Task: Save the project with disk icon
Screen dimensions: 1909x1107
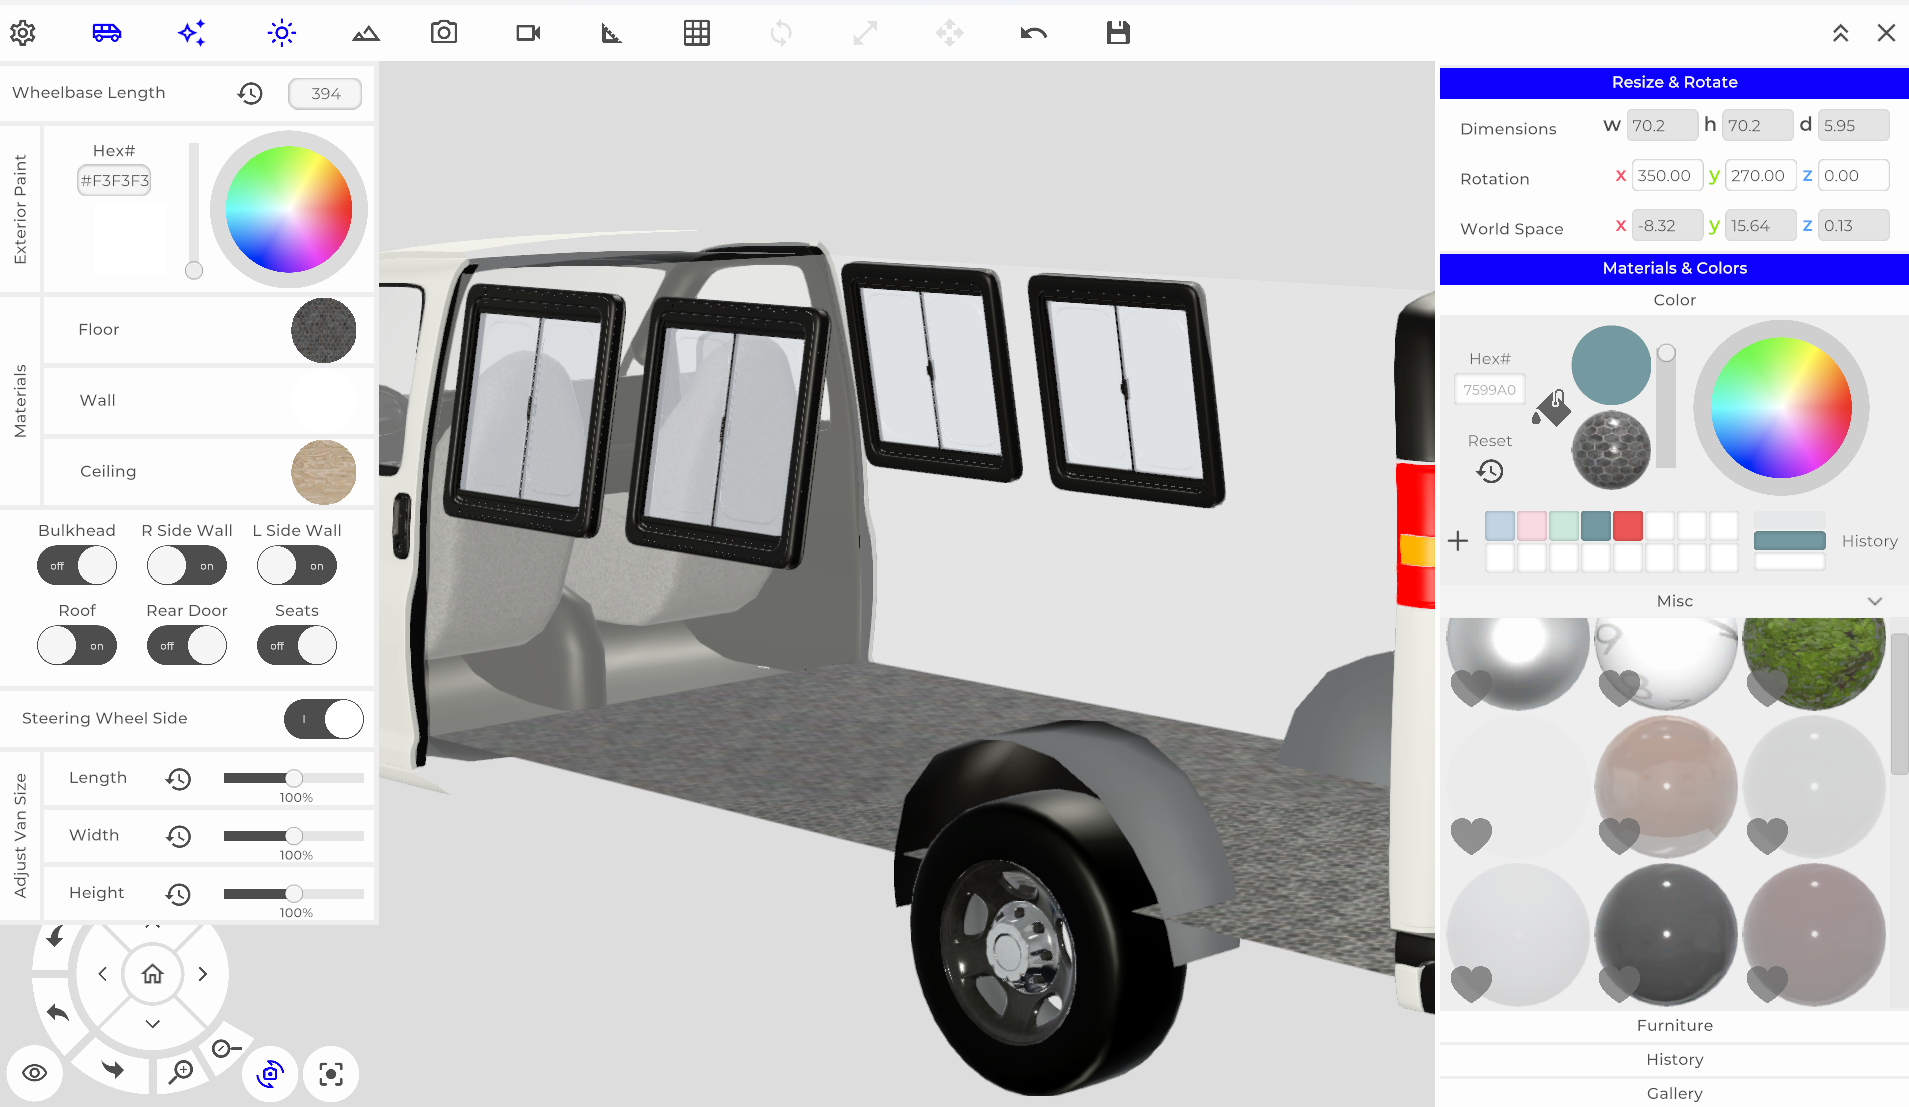Action: [x=1118, y=33]
